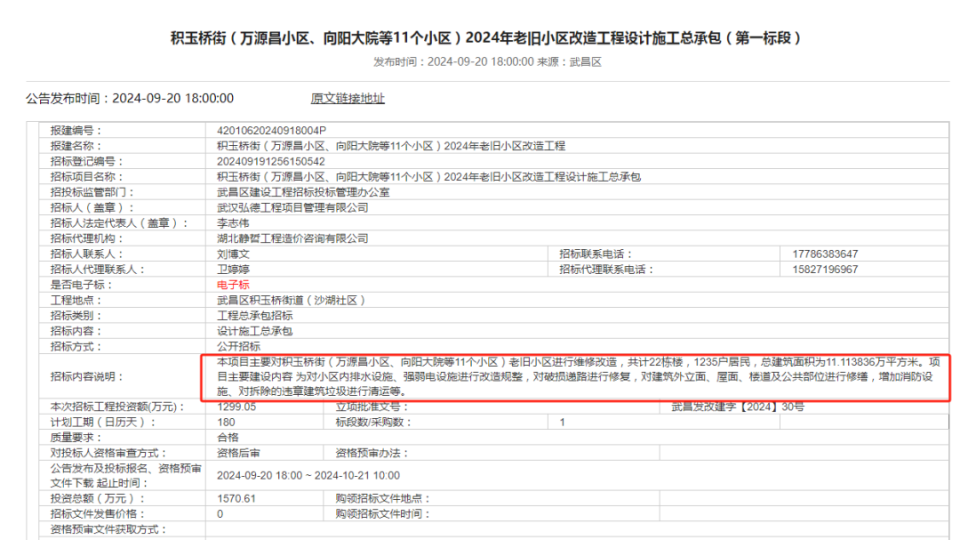Click the approval number 武昌发改建字【2024】30号
The image size is (960, 540).
pyautogui.click(x=737, y=407)
